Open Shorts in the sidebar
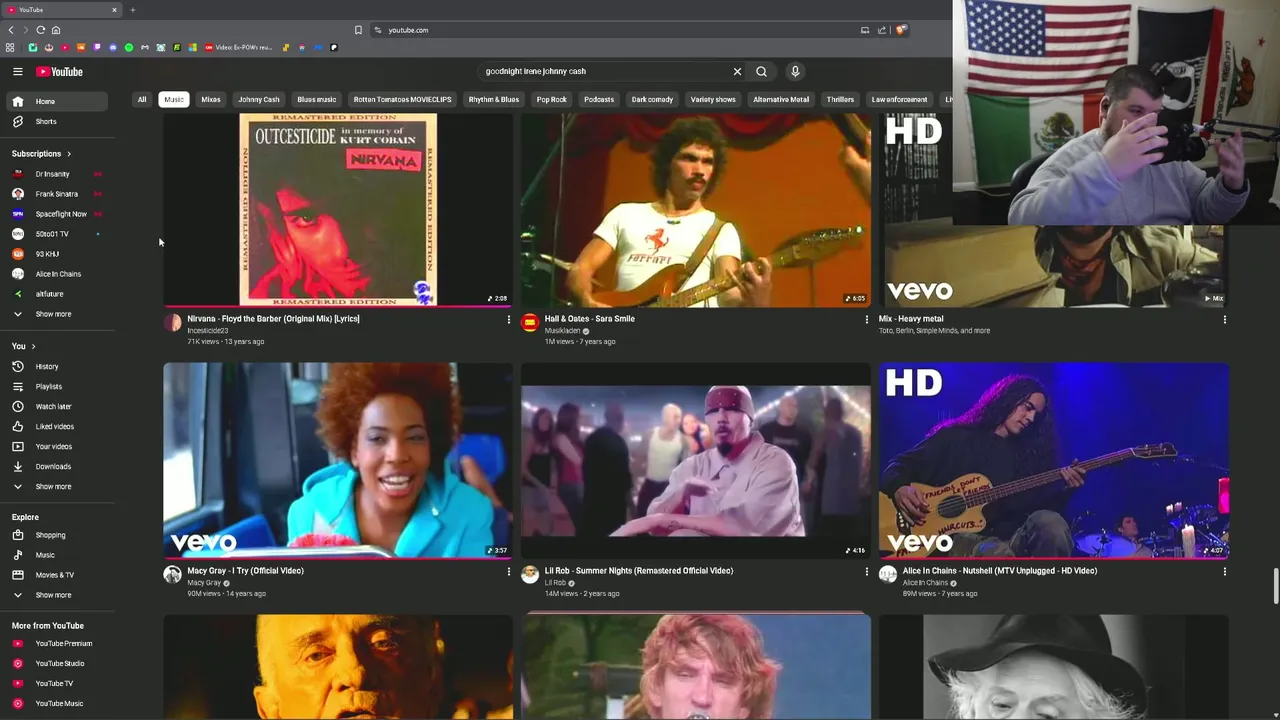 [x=56, y=121]
